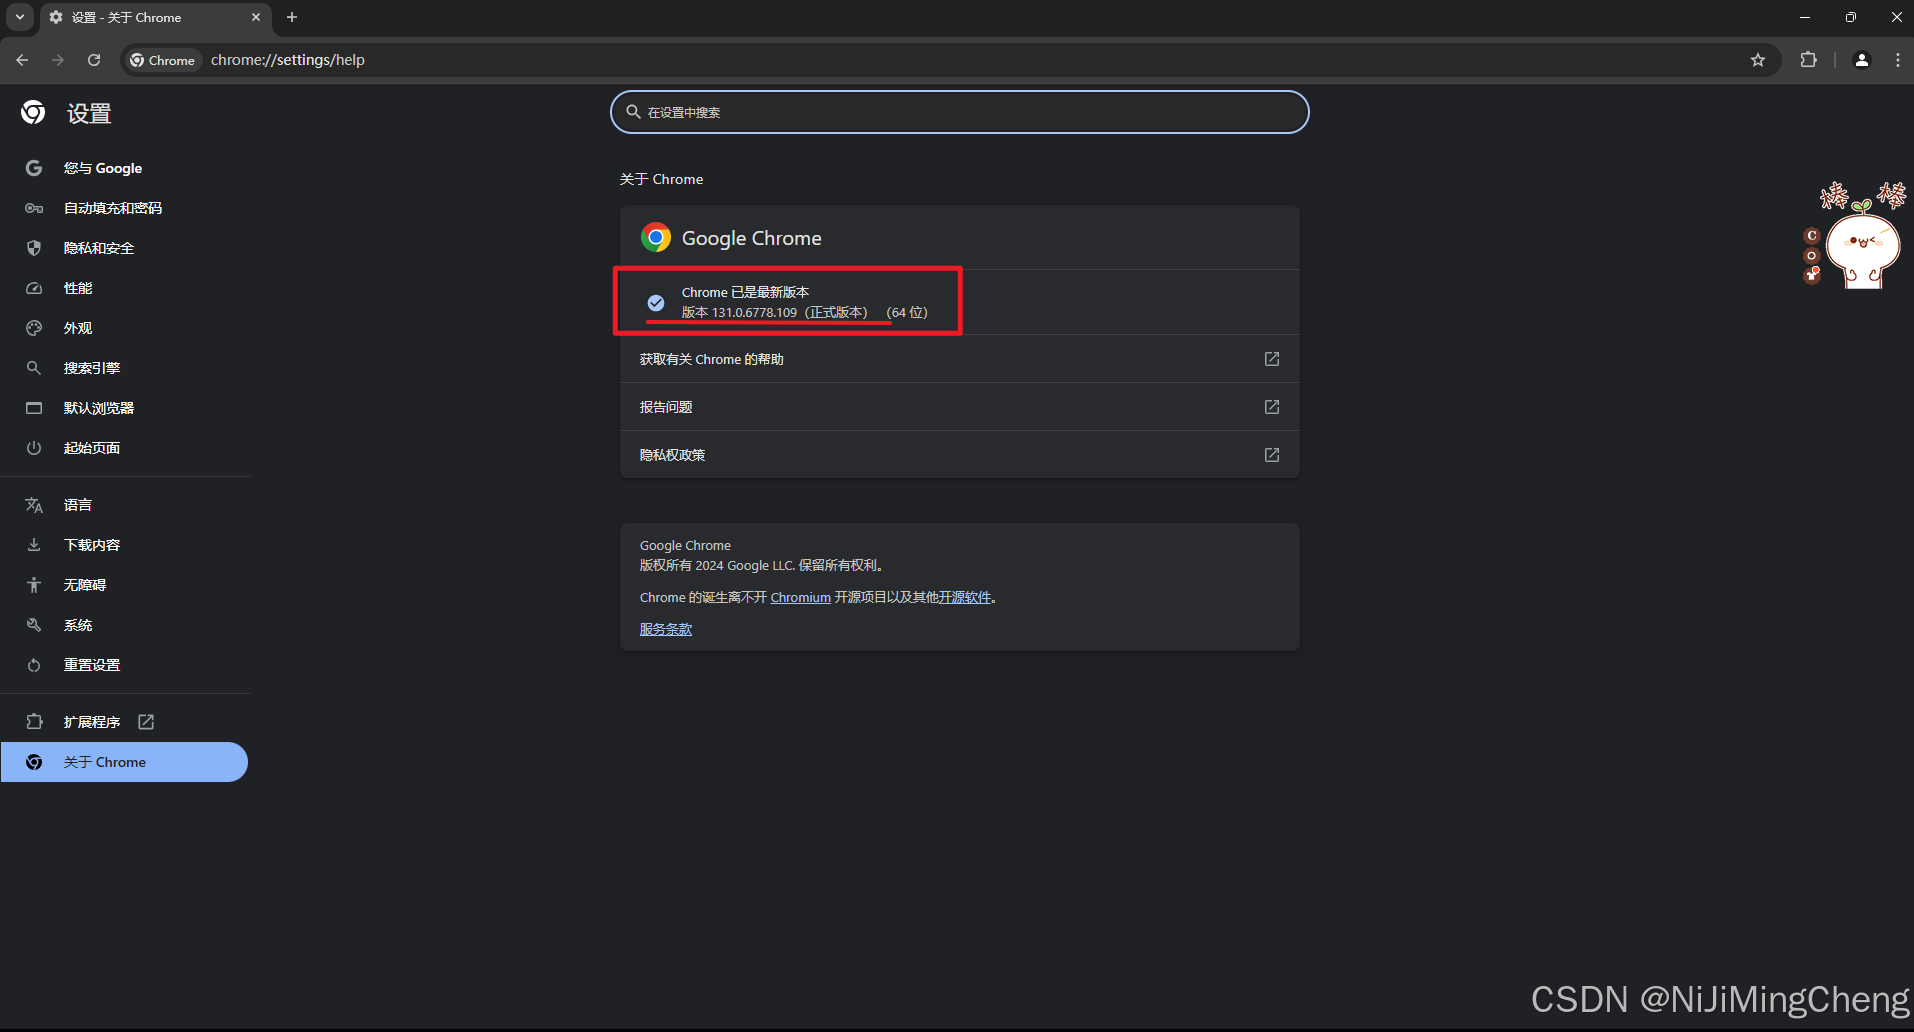Select the 设置 - 关于 Chrome tab
This screenshot has width=1914, height=1032.
pos(155,18)
